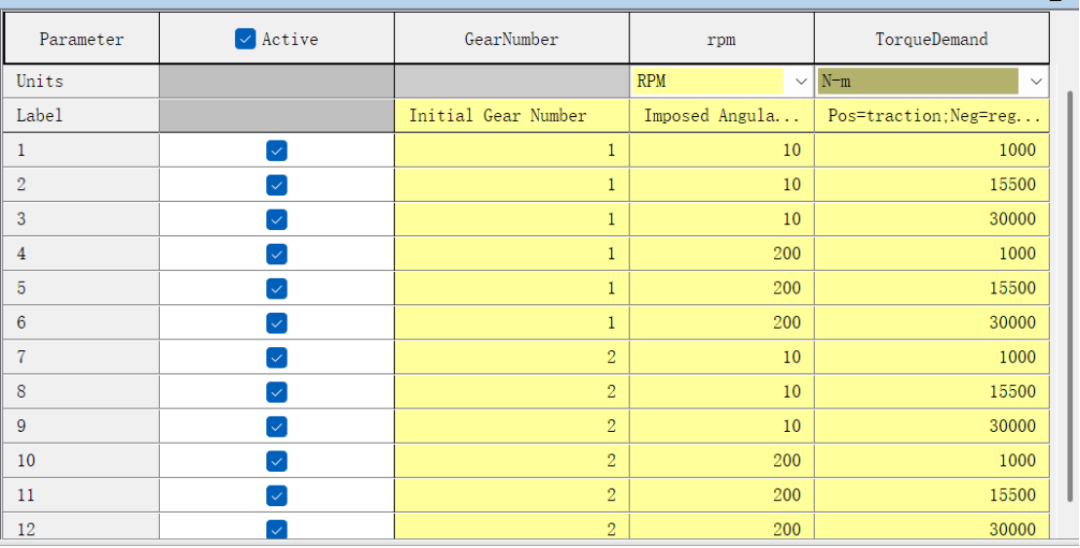The height and width of the screenshot is (548, 1080).
Task: Uncheck the Active header checkbox
Action: (246, 40)
